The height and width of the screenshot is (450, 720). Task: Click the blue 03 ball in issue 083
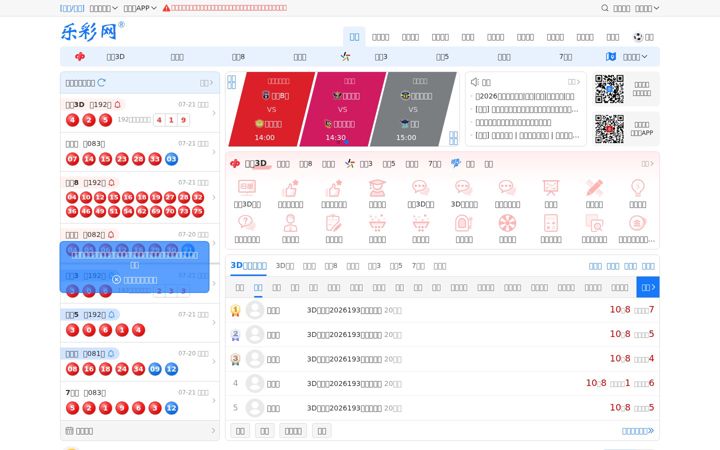[171, 159]
